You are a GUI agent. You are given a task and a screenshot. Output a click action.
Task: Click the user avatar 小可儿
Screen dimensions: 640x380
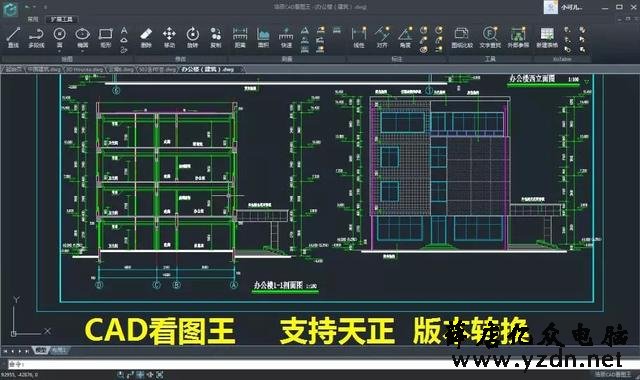pos(551,7)
